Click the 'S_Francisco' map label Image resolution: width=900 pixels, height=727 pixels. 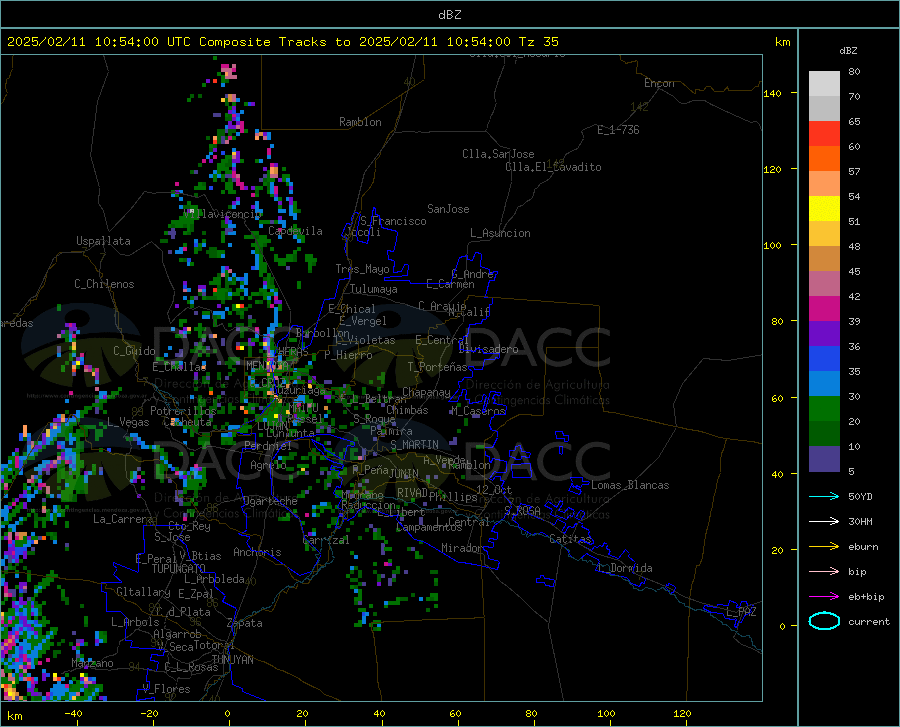point(393,221)
